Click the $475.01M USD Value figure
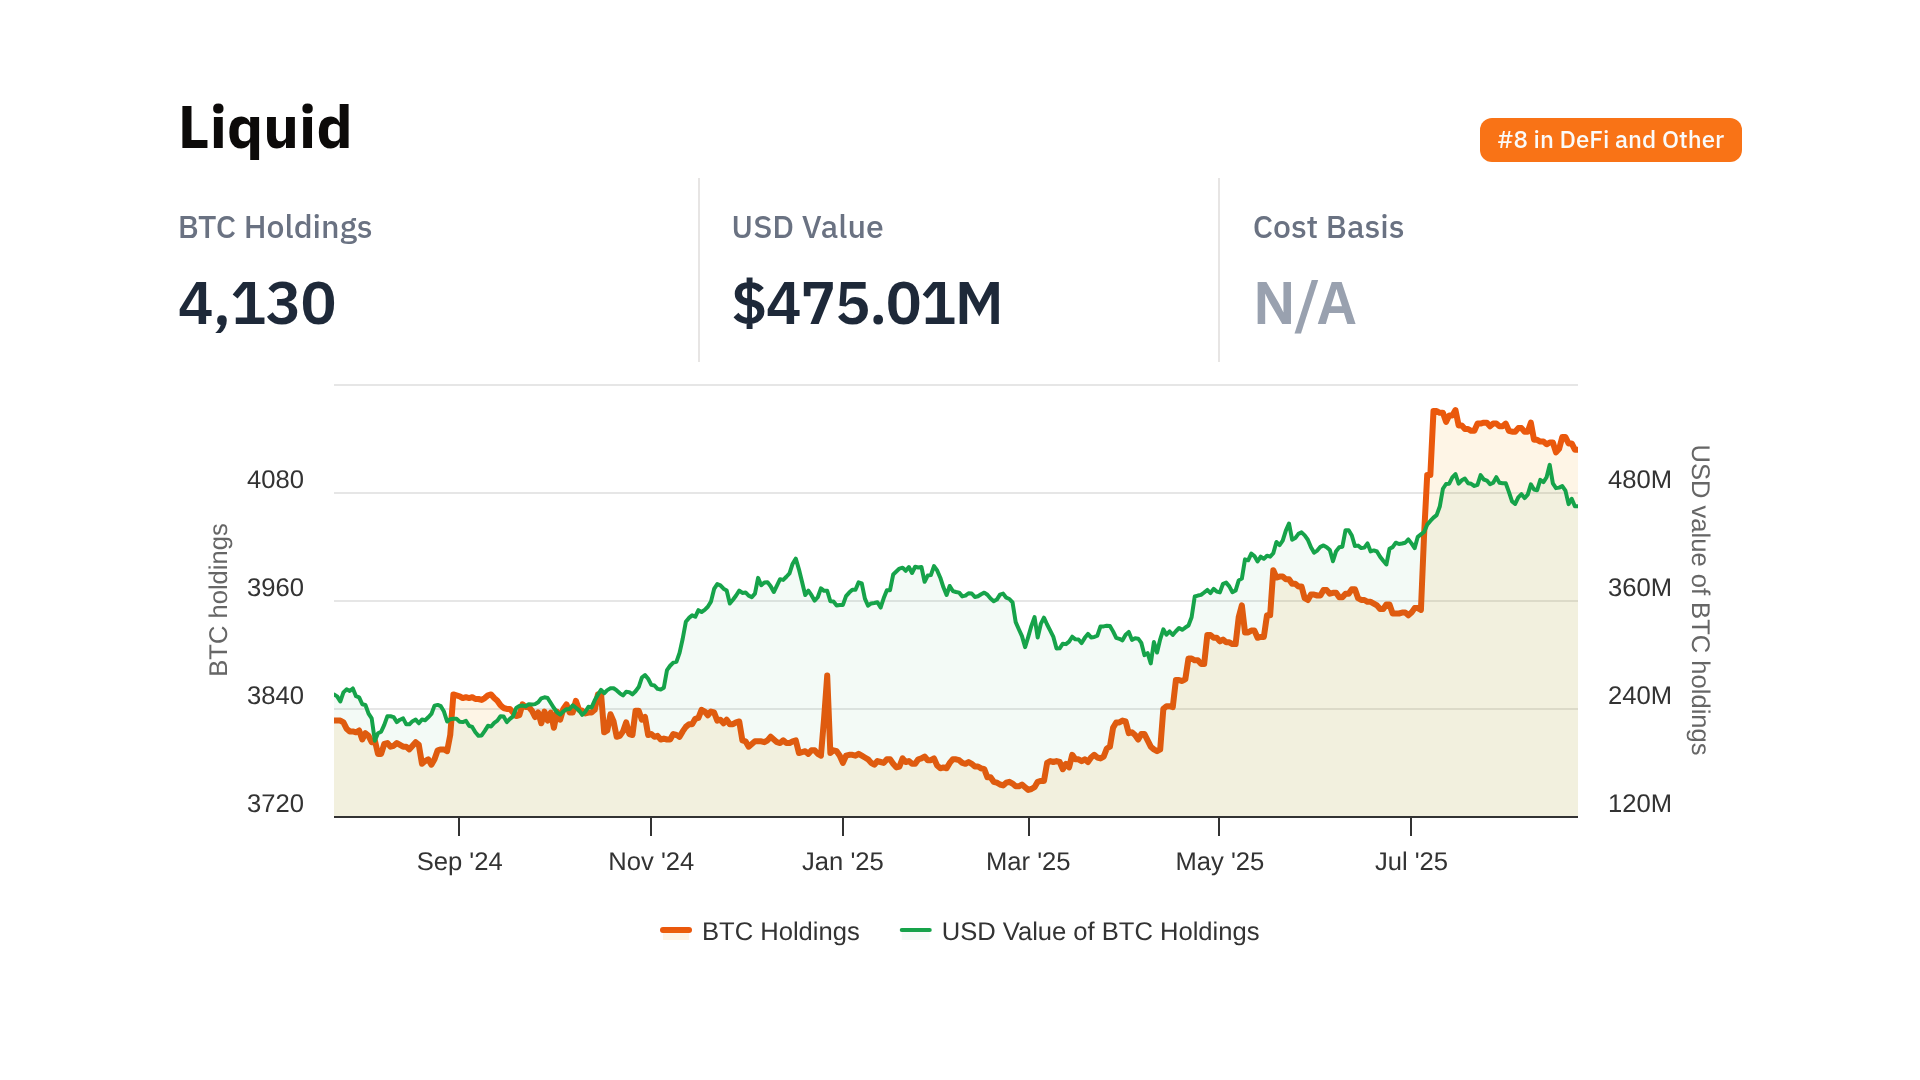This screenshot has height=1080, width=1920. click(866, 303)
